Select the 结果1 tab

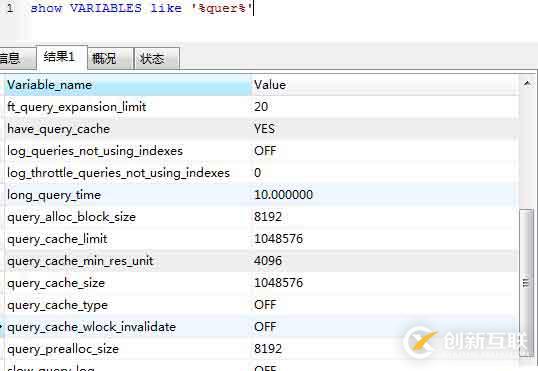[62, 57]
